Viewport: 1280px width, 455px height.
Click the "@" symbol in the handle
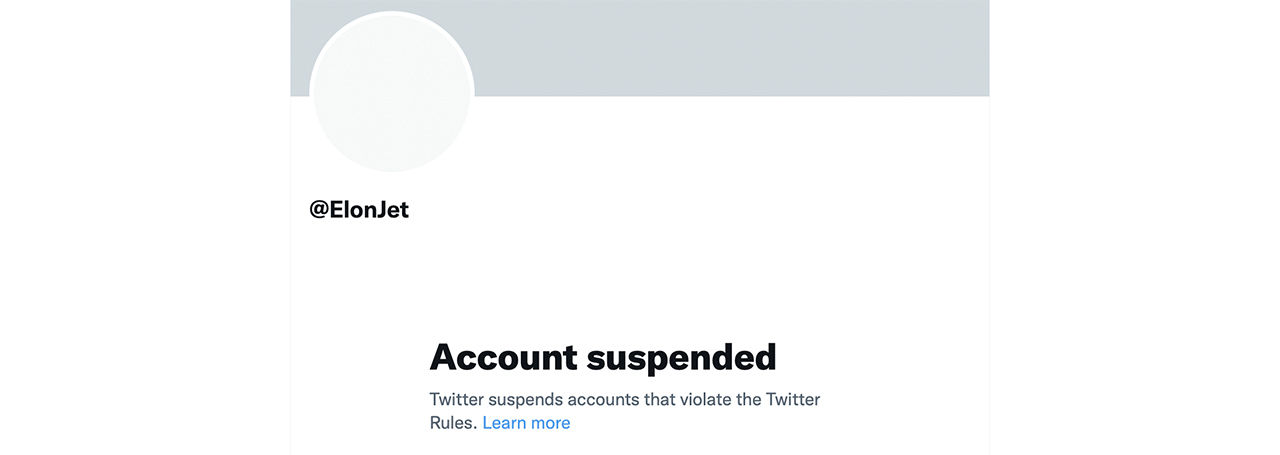pyautogui.click(x=320, y=211)
